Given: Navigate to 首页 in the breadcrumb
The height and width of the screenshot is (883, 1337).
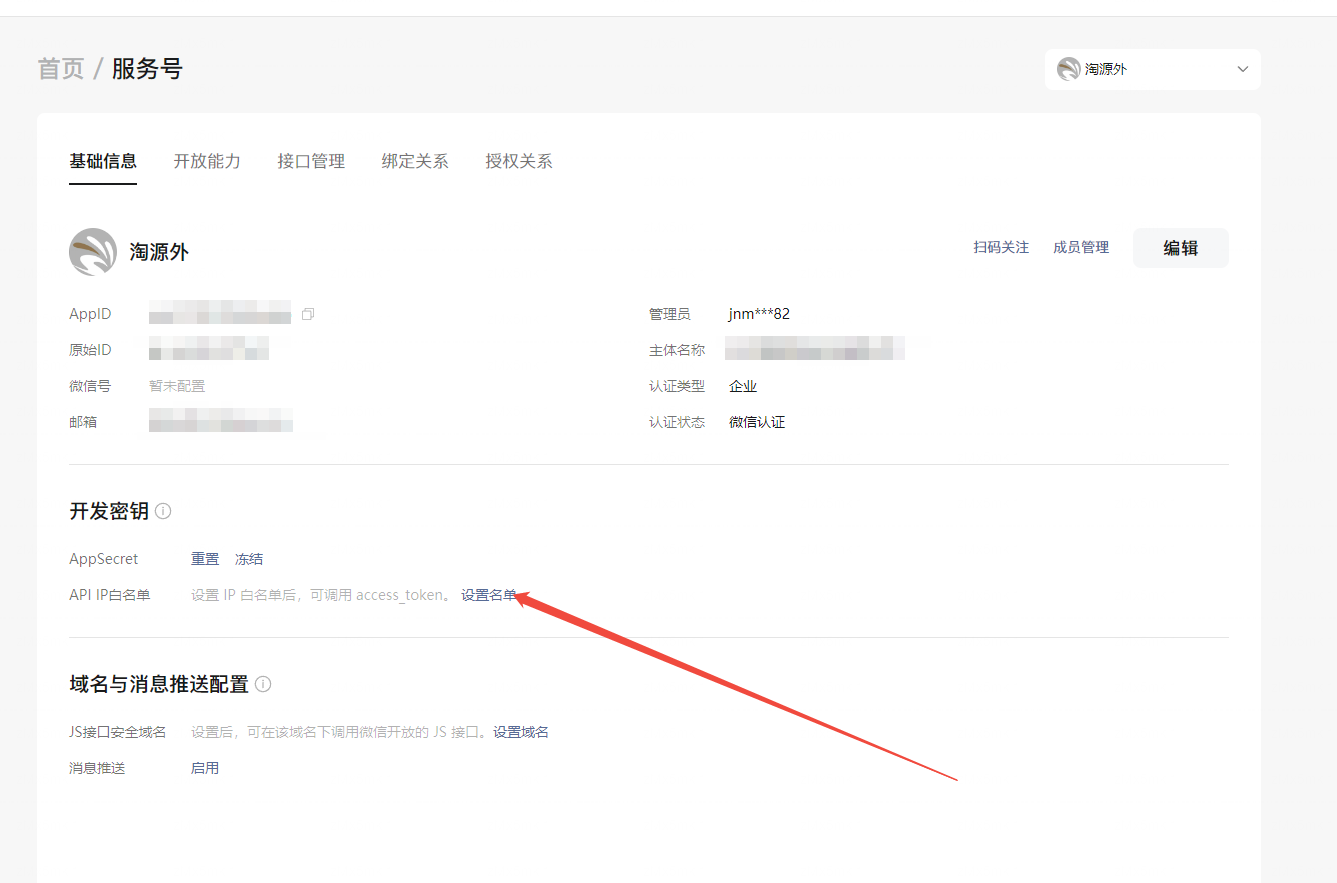Looking at the screenshot, I should 61,69.
